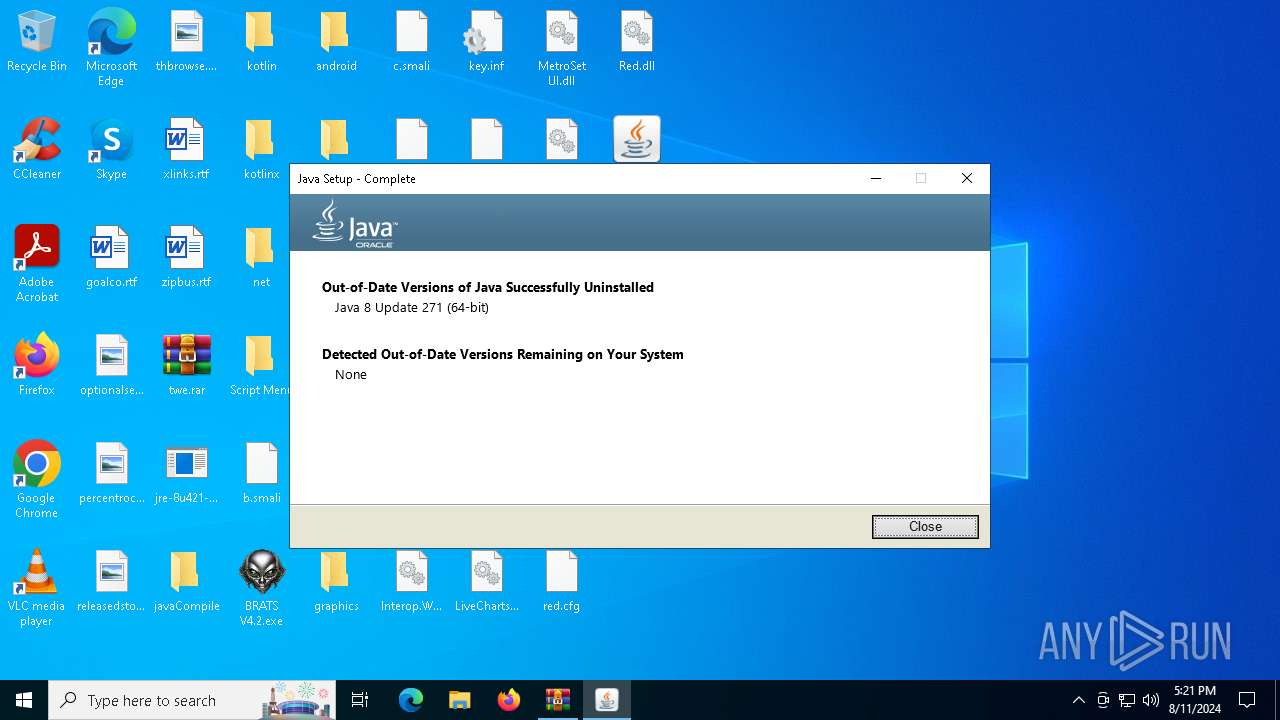
Task: Select the thbrowse image file icon
Action: point(186,42)
